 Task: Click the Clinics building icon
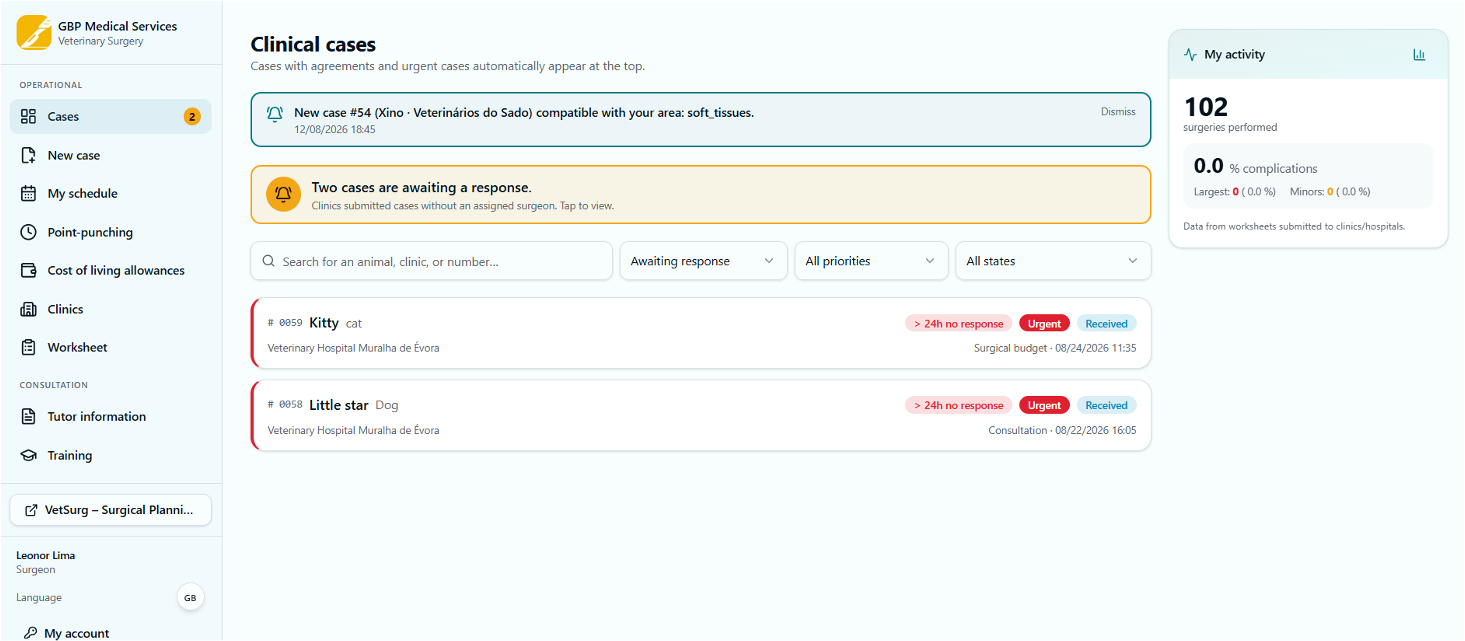28,309
